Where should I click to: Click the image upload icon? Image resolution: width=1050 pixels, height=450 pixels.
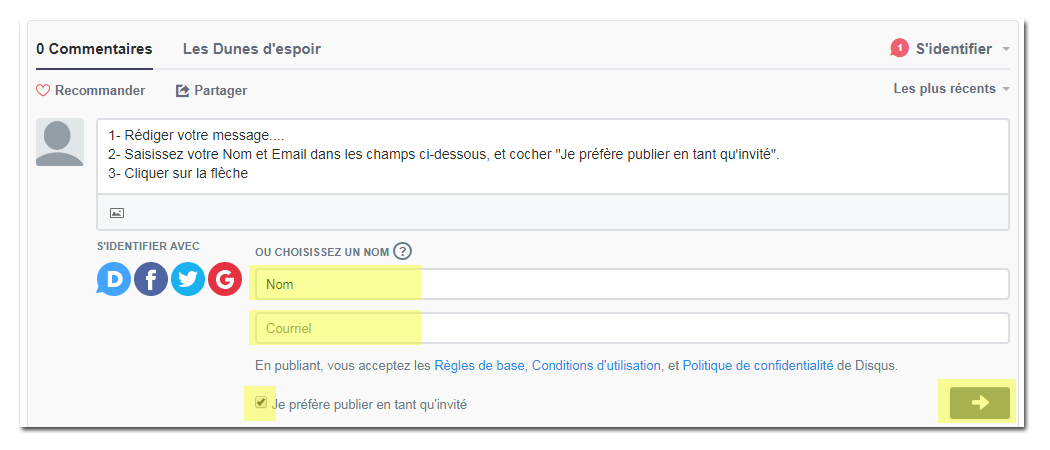(117, 213)
